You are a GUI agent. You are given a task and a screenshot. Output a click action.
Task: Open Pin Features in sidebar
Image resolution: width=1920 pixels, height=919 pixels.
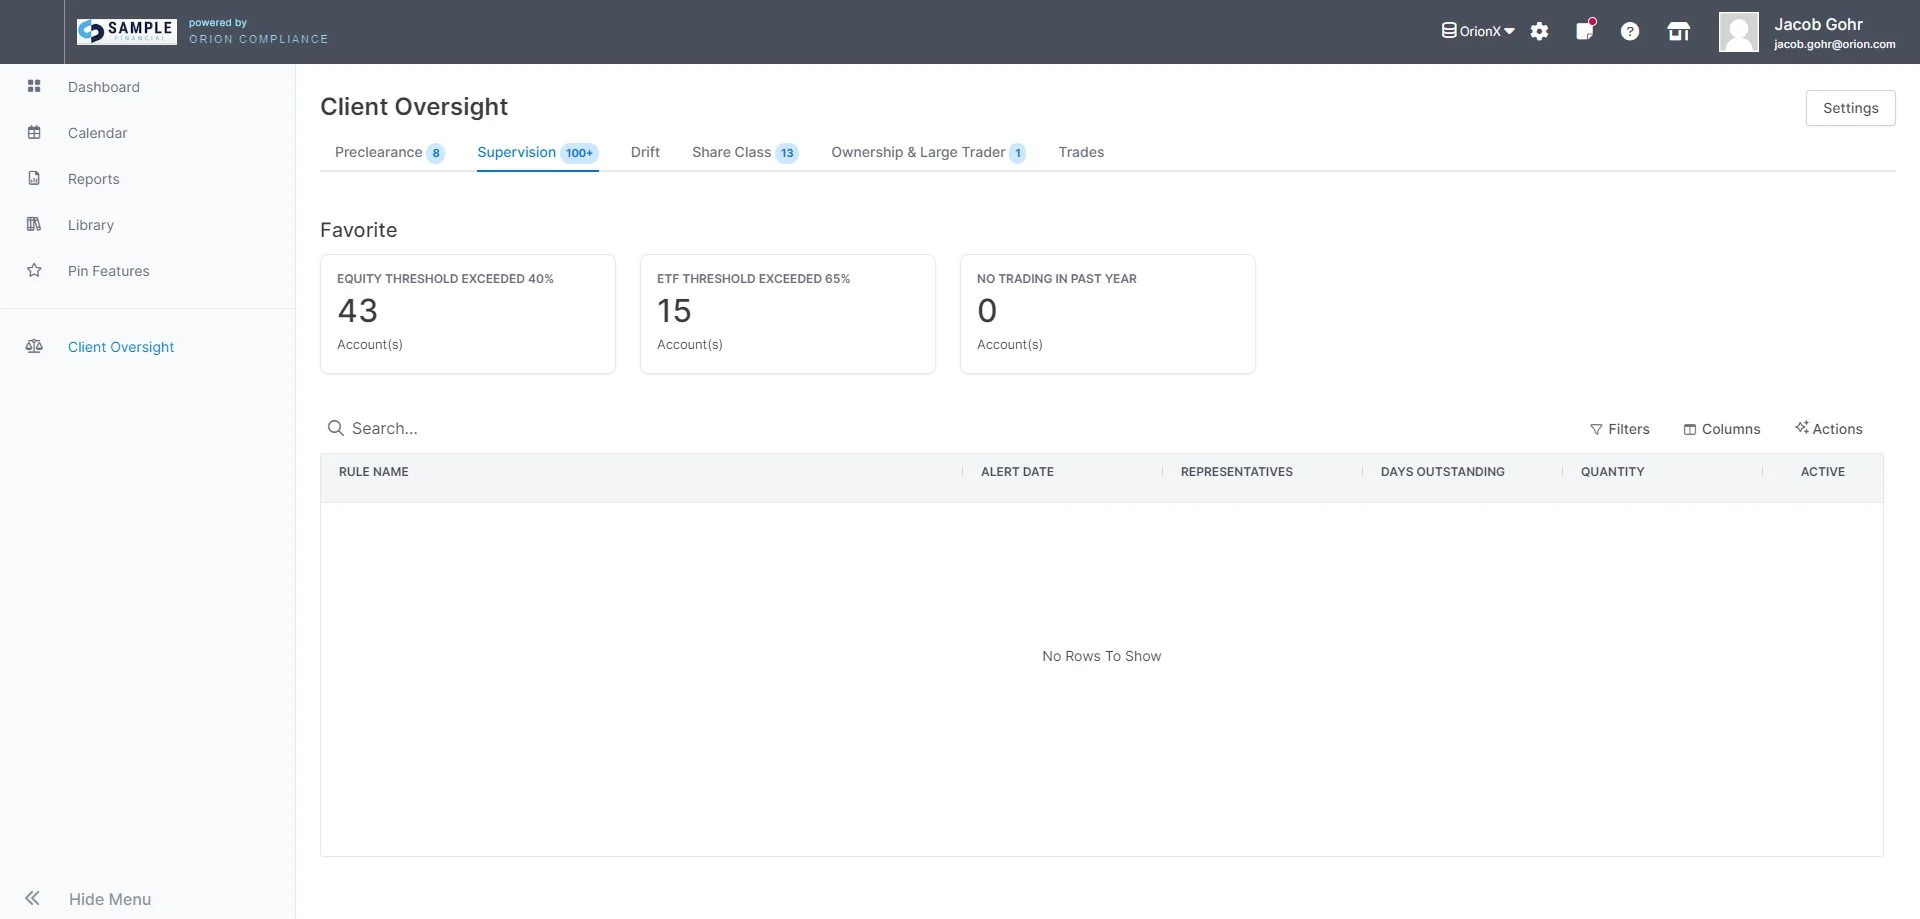click(x=108, y=271)
